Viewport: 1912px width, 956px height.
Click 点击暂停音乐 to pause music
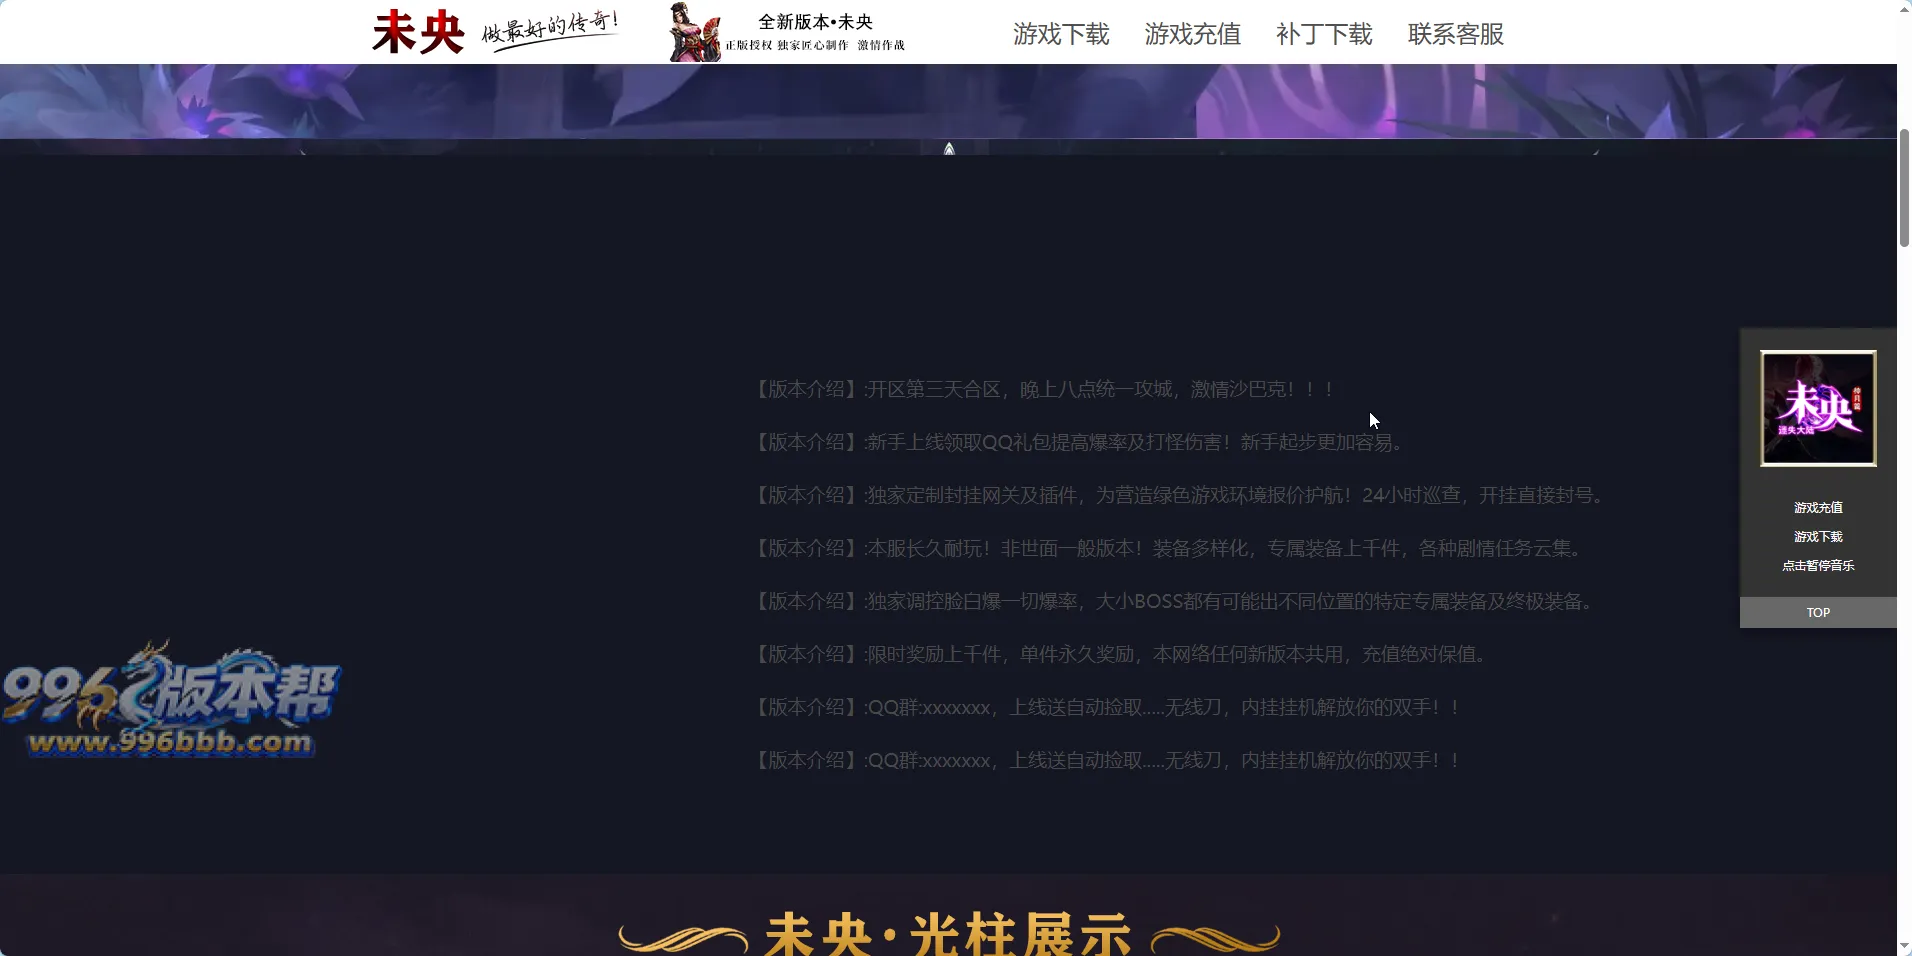[1818, 566]
